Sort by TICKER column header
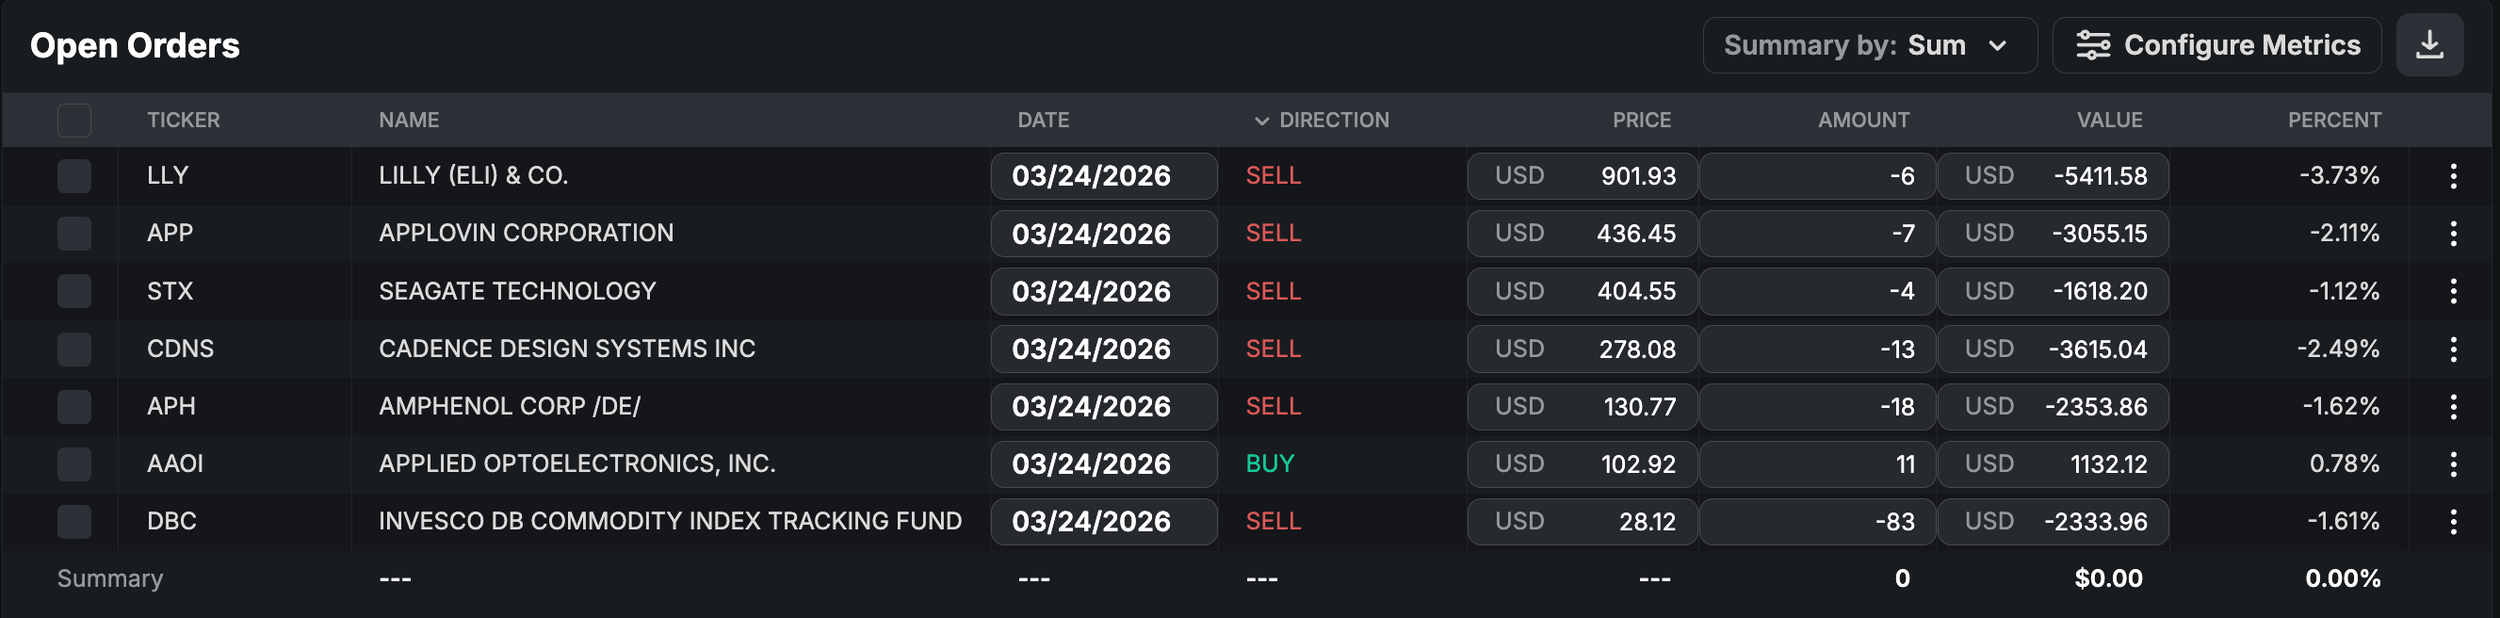2500x618 pixels. coord(183,121)
